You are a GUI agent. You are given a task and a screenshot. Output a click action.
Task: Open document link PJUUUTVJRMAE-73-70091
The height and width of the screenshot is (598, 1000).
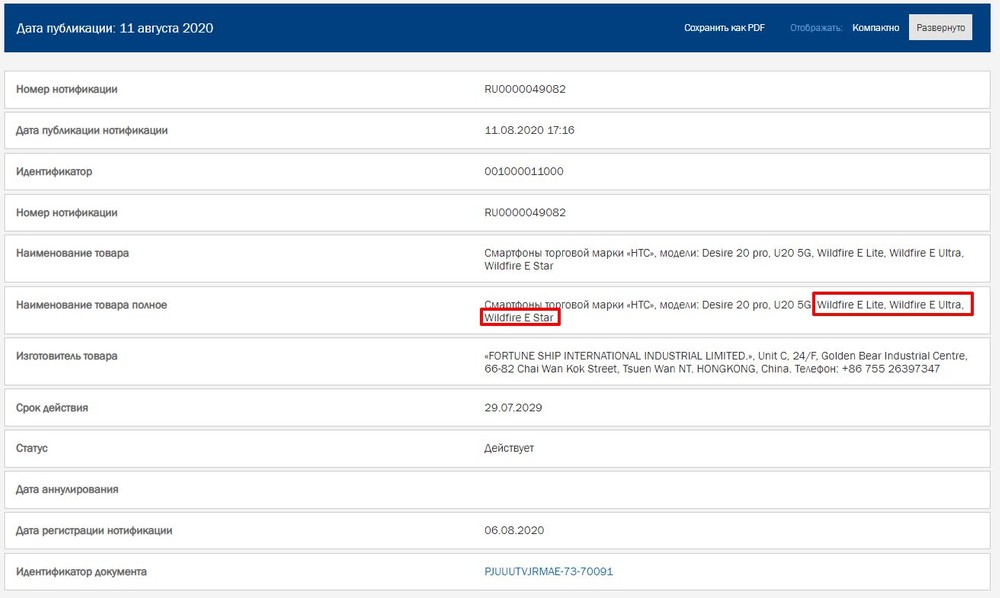548,571
